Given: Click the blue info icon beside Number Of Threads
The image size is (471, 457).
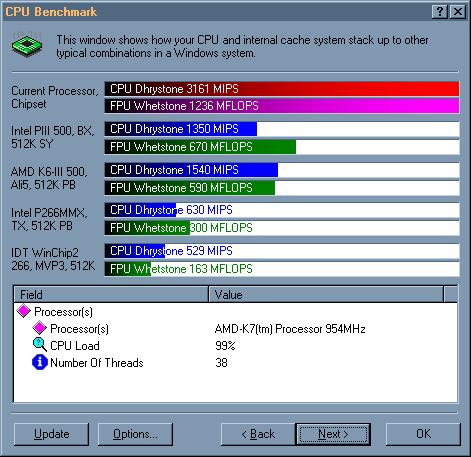Looking at the screenshot, I should [40, 362].
